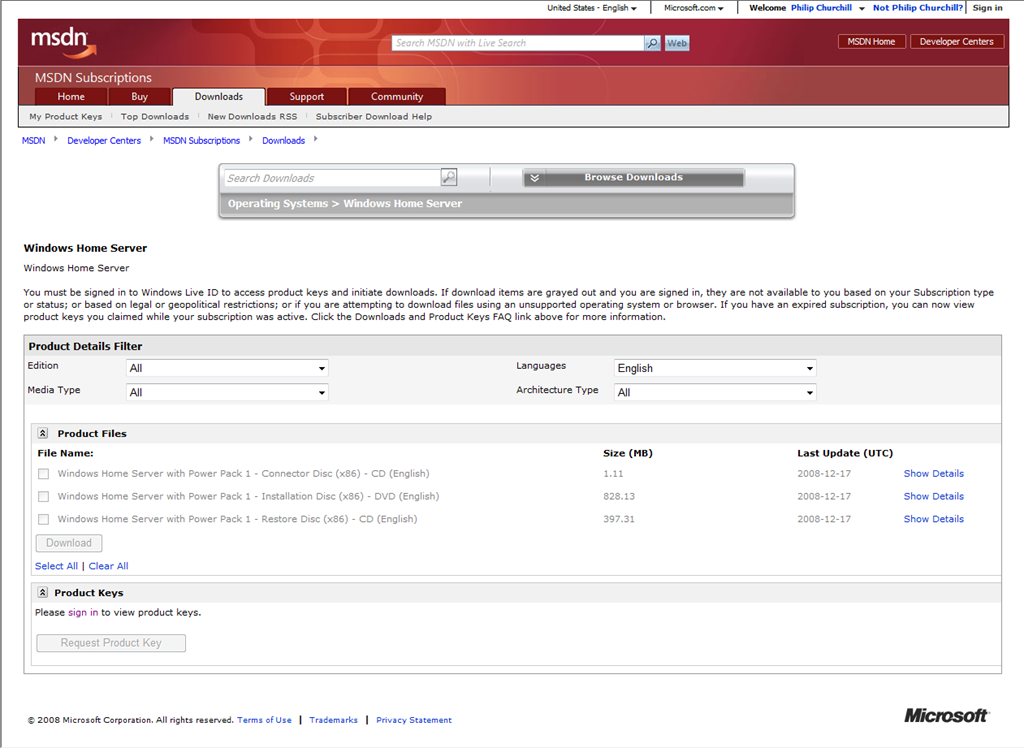Open the Media Type dropdown
This screenshot has height=748, width=1024.
pos(227,392)
